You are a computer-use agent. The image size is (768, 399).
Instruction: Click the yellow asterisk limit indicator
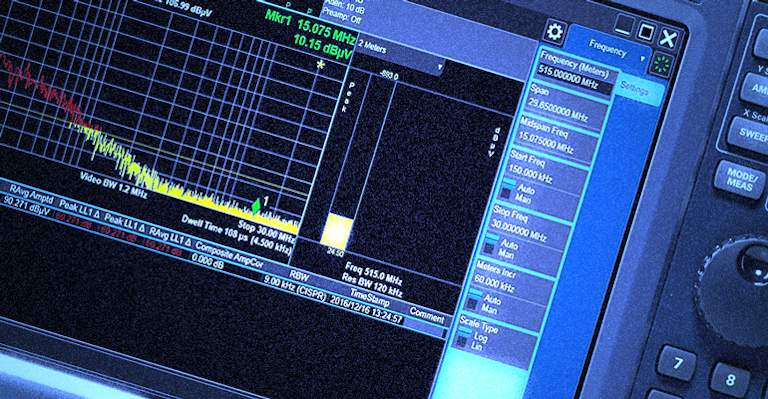(320, 64)
